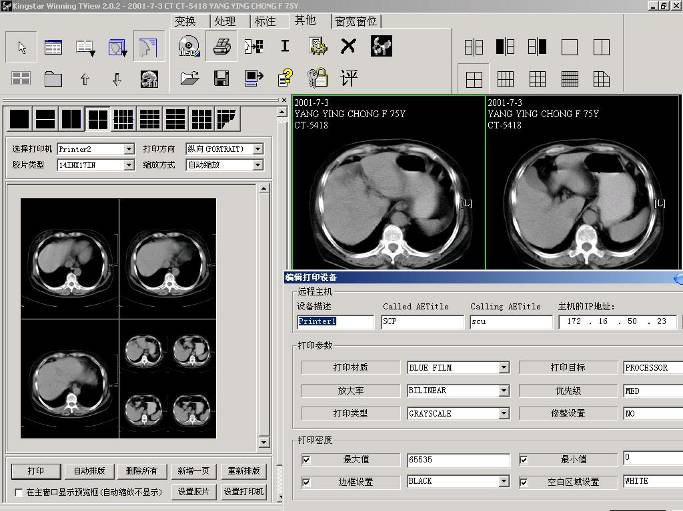
Task: Click the 打印 button
Action: [36, 471]
